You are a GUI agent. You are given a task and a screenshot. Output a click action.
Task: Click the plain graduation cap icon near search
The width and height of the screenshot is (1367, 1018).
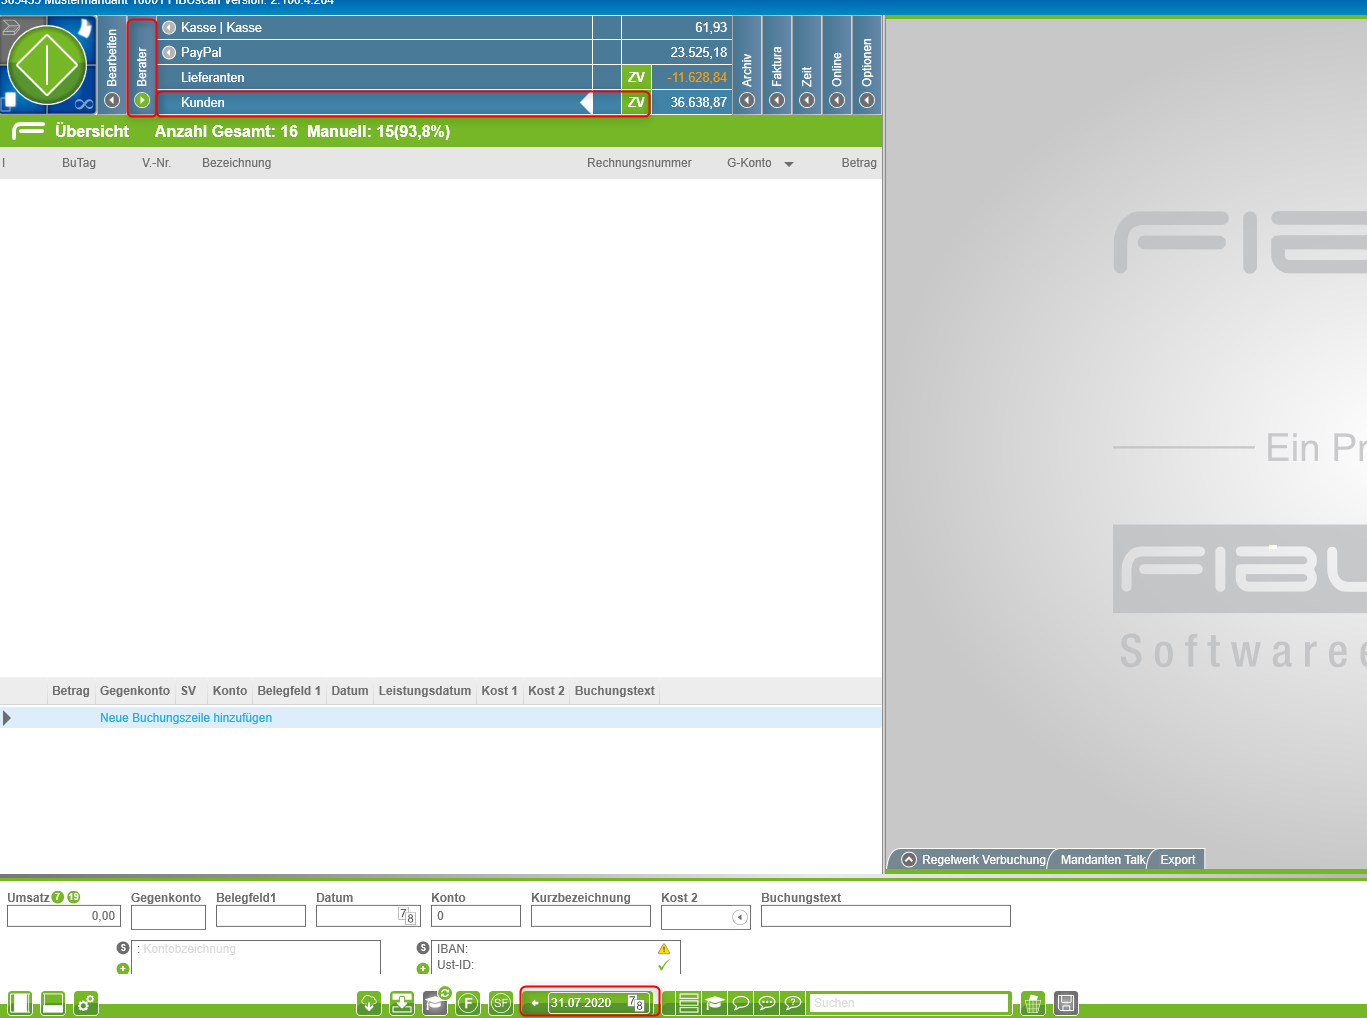click(x=715, y=1003)
